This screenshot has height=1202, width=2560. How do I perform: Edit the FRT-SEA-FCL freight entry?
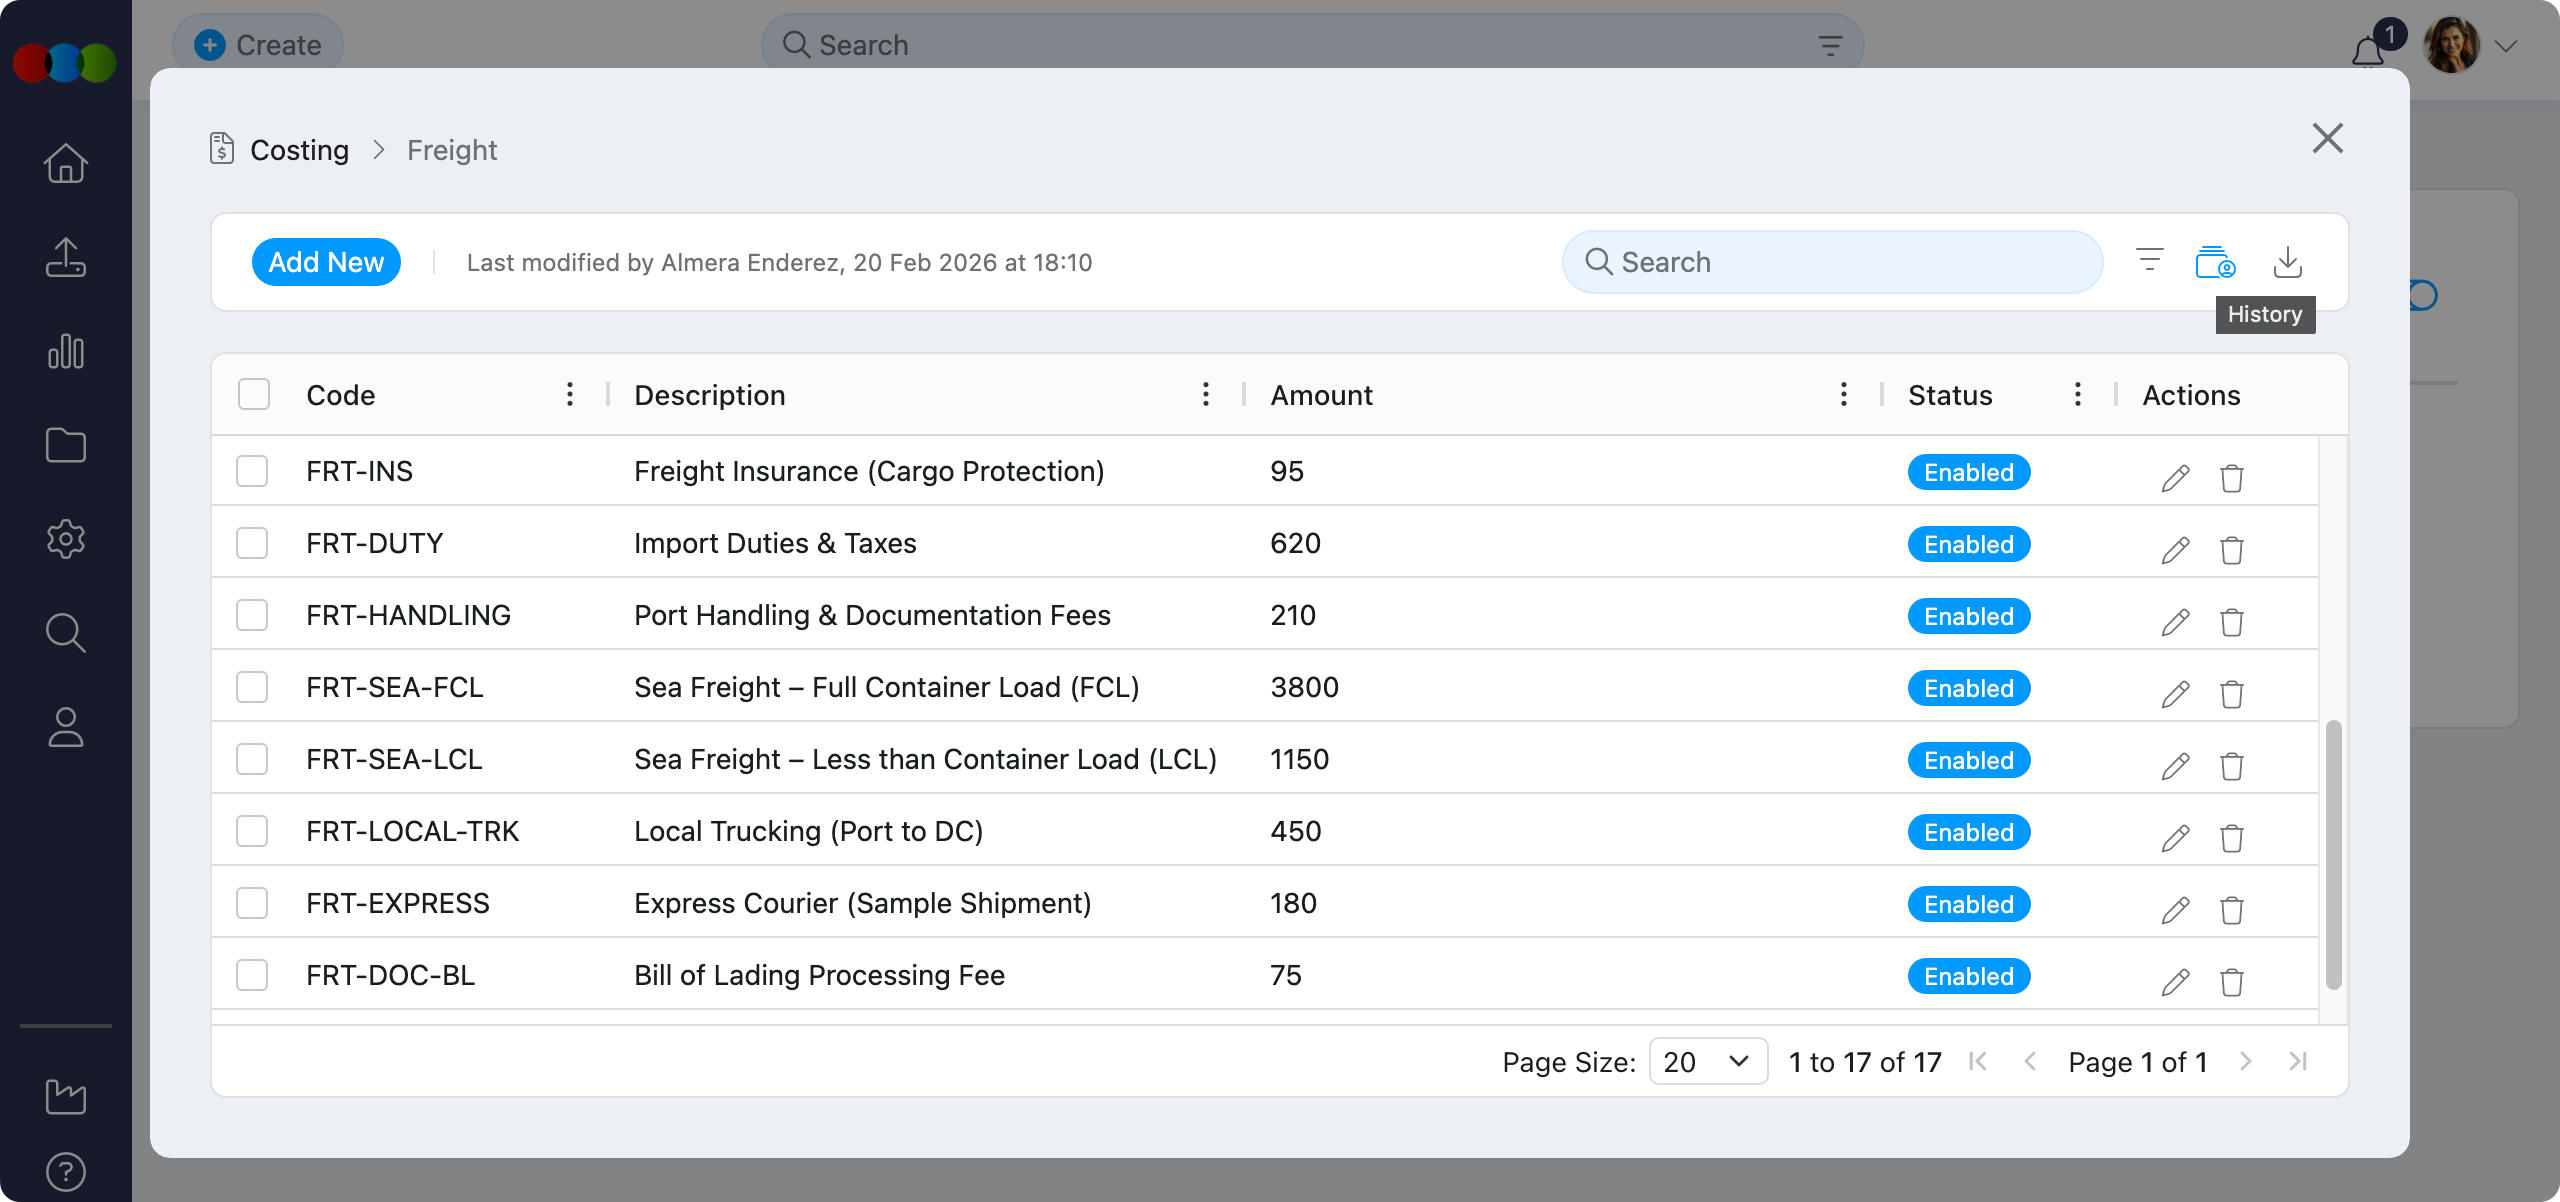click(x=2175, y=694)
